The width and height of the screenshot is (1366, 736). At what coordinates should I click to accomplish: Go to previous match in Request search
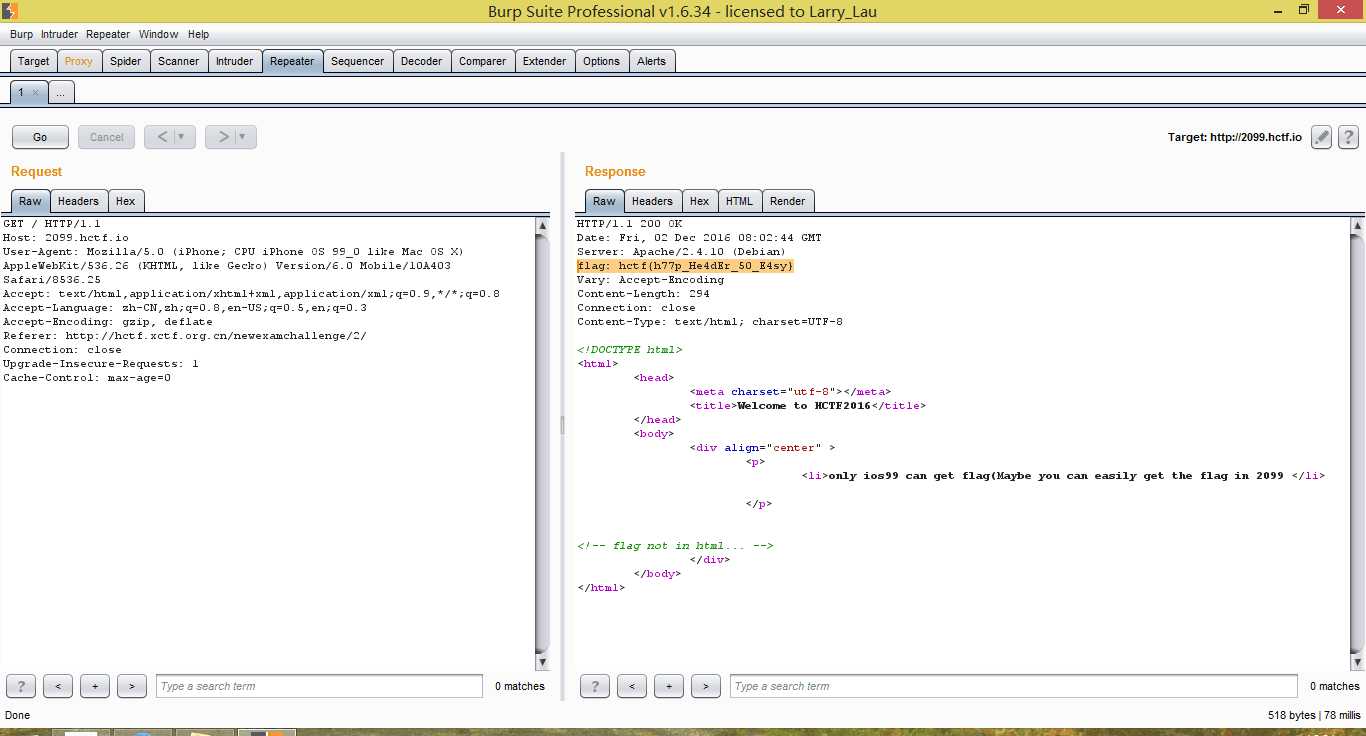click(x=58, y=686)
